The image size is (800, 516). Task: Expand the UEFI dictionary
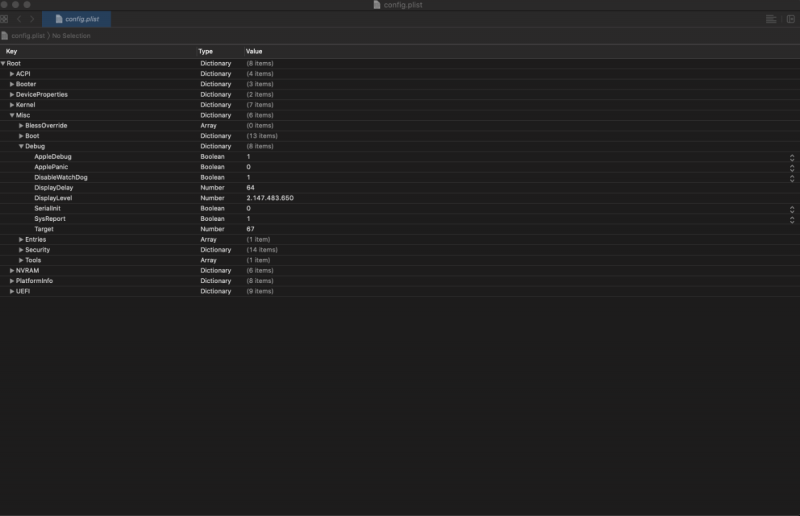point(12,291)
